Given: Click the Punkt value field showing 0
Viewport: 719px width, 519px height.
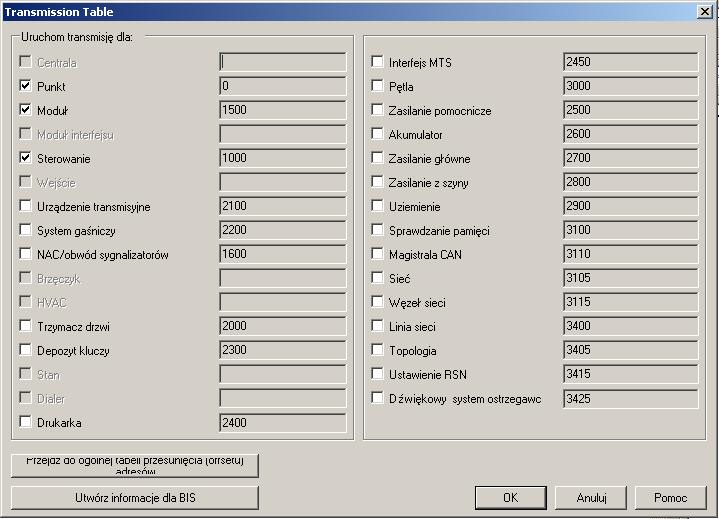Looking at the screenshot, I should [x=283, y=86].
